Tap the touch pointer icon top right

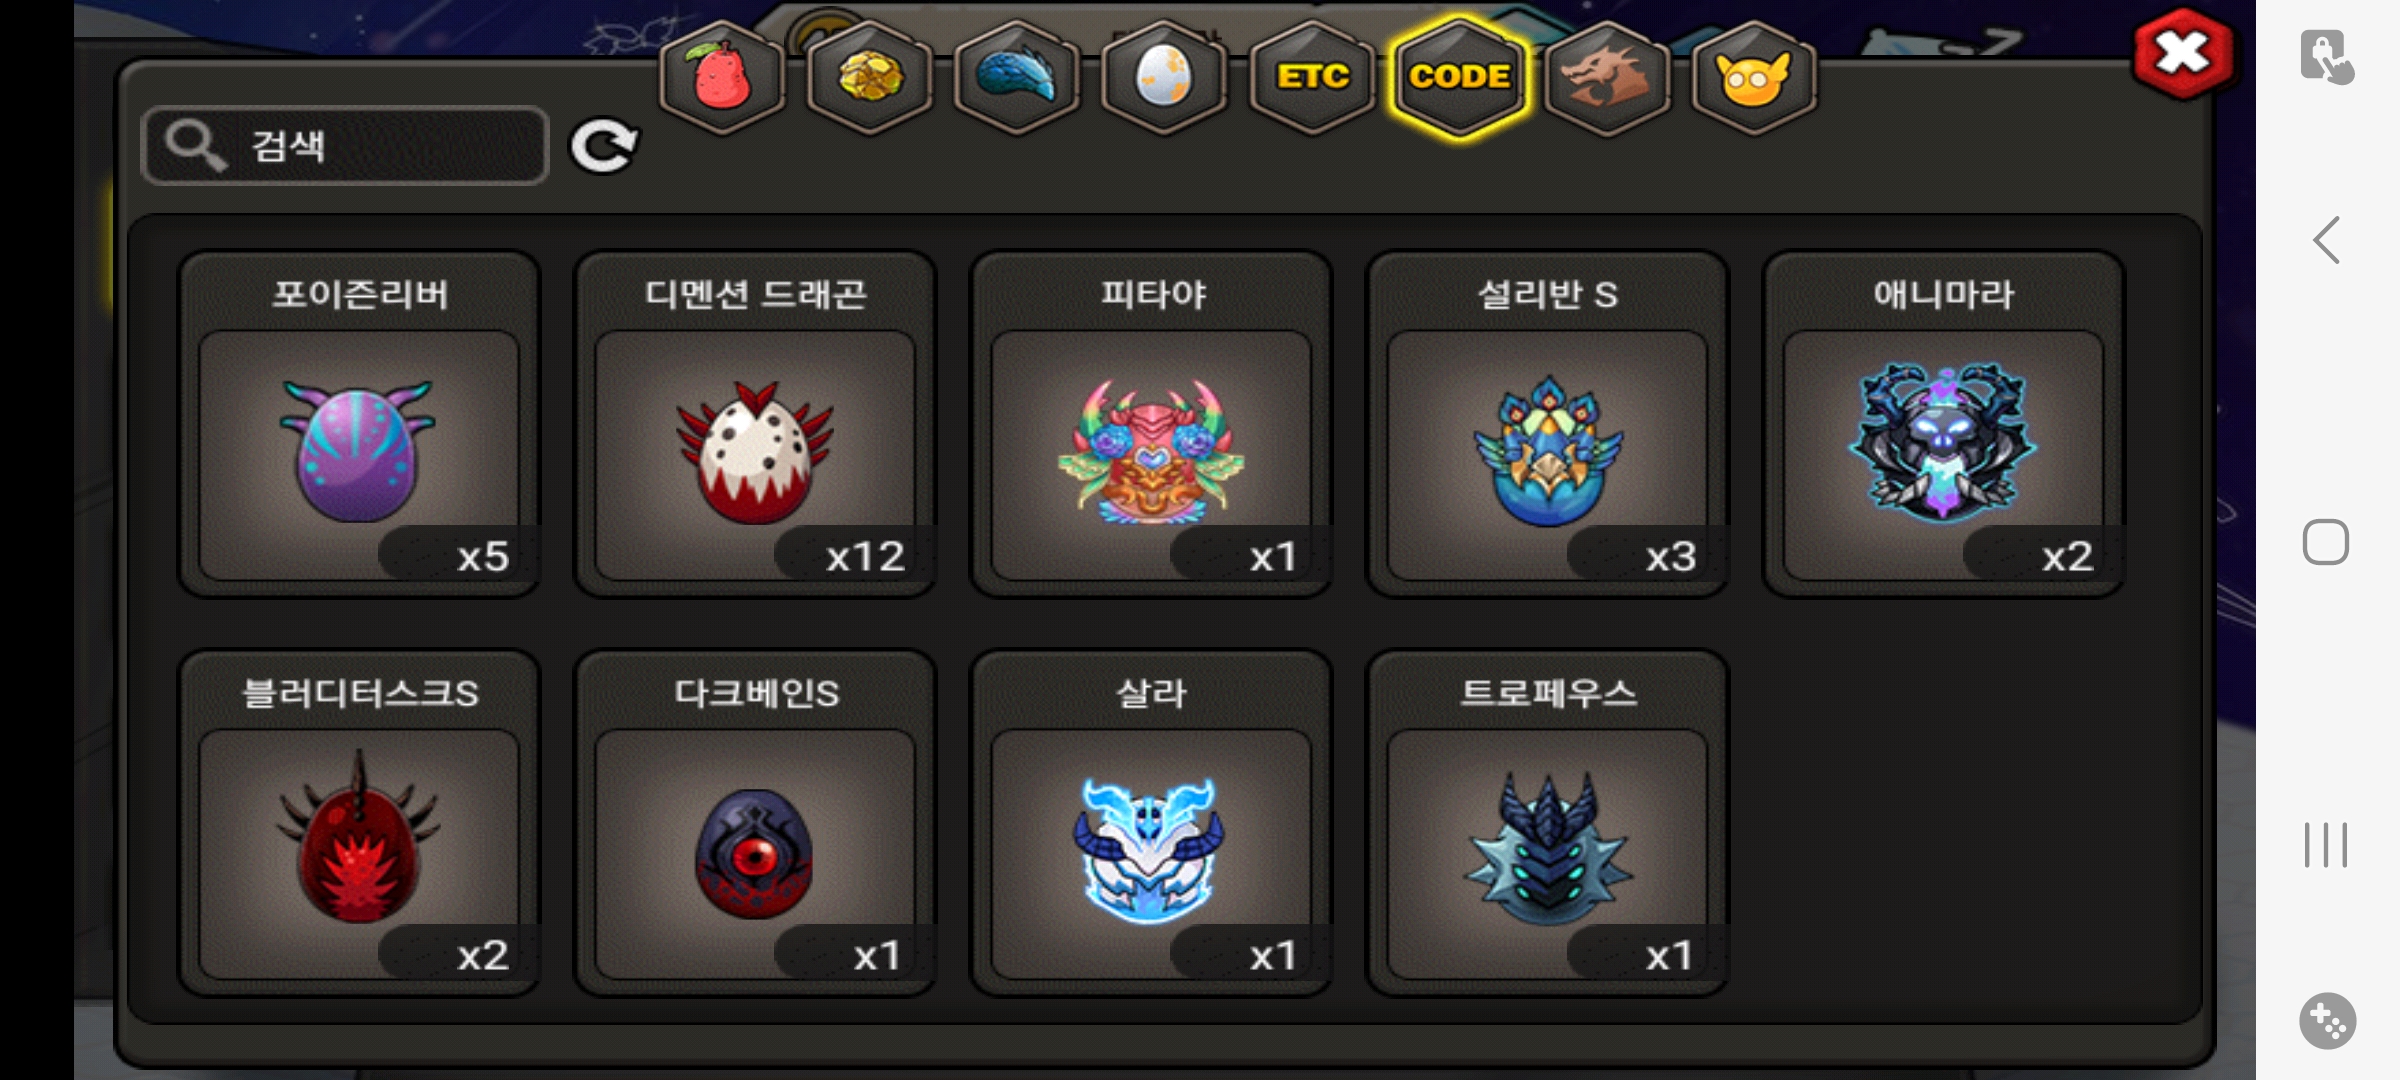tap(2327, 56)
